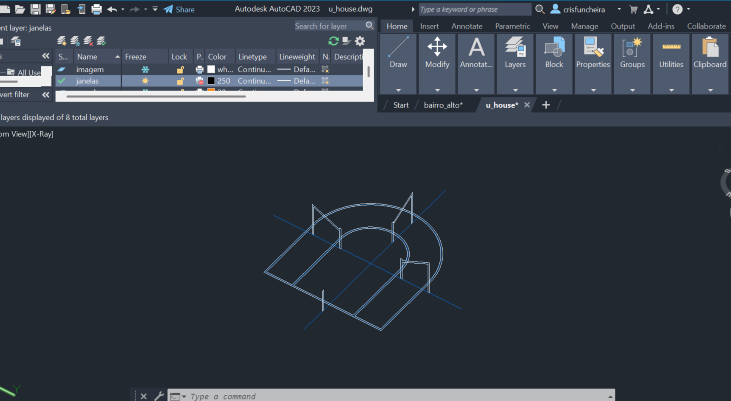Expand the Properties panel dropdown
Image resolution: width=731 pixels, height=401 pixels.
pos(593,90)
